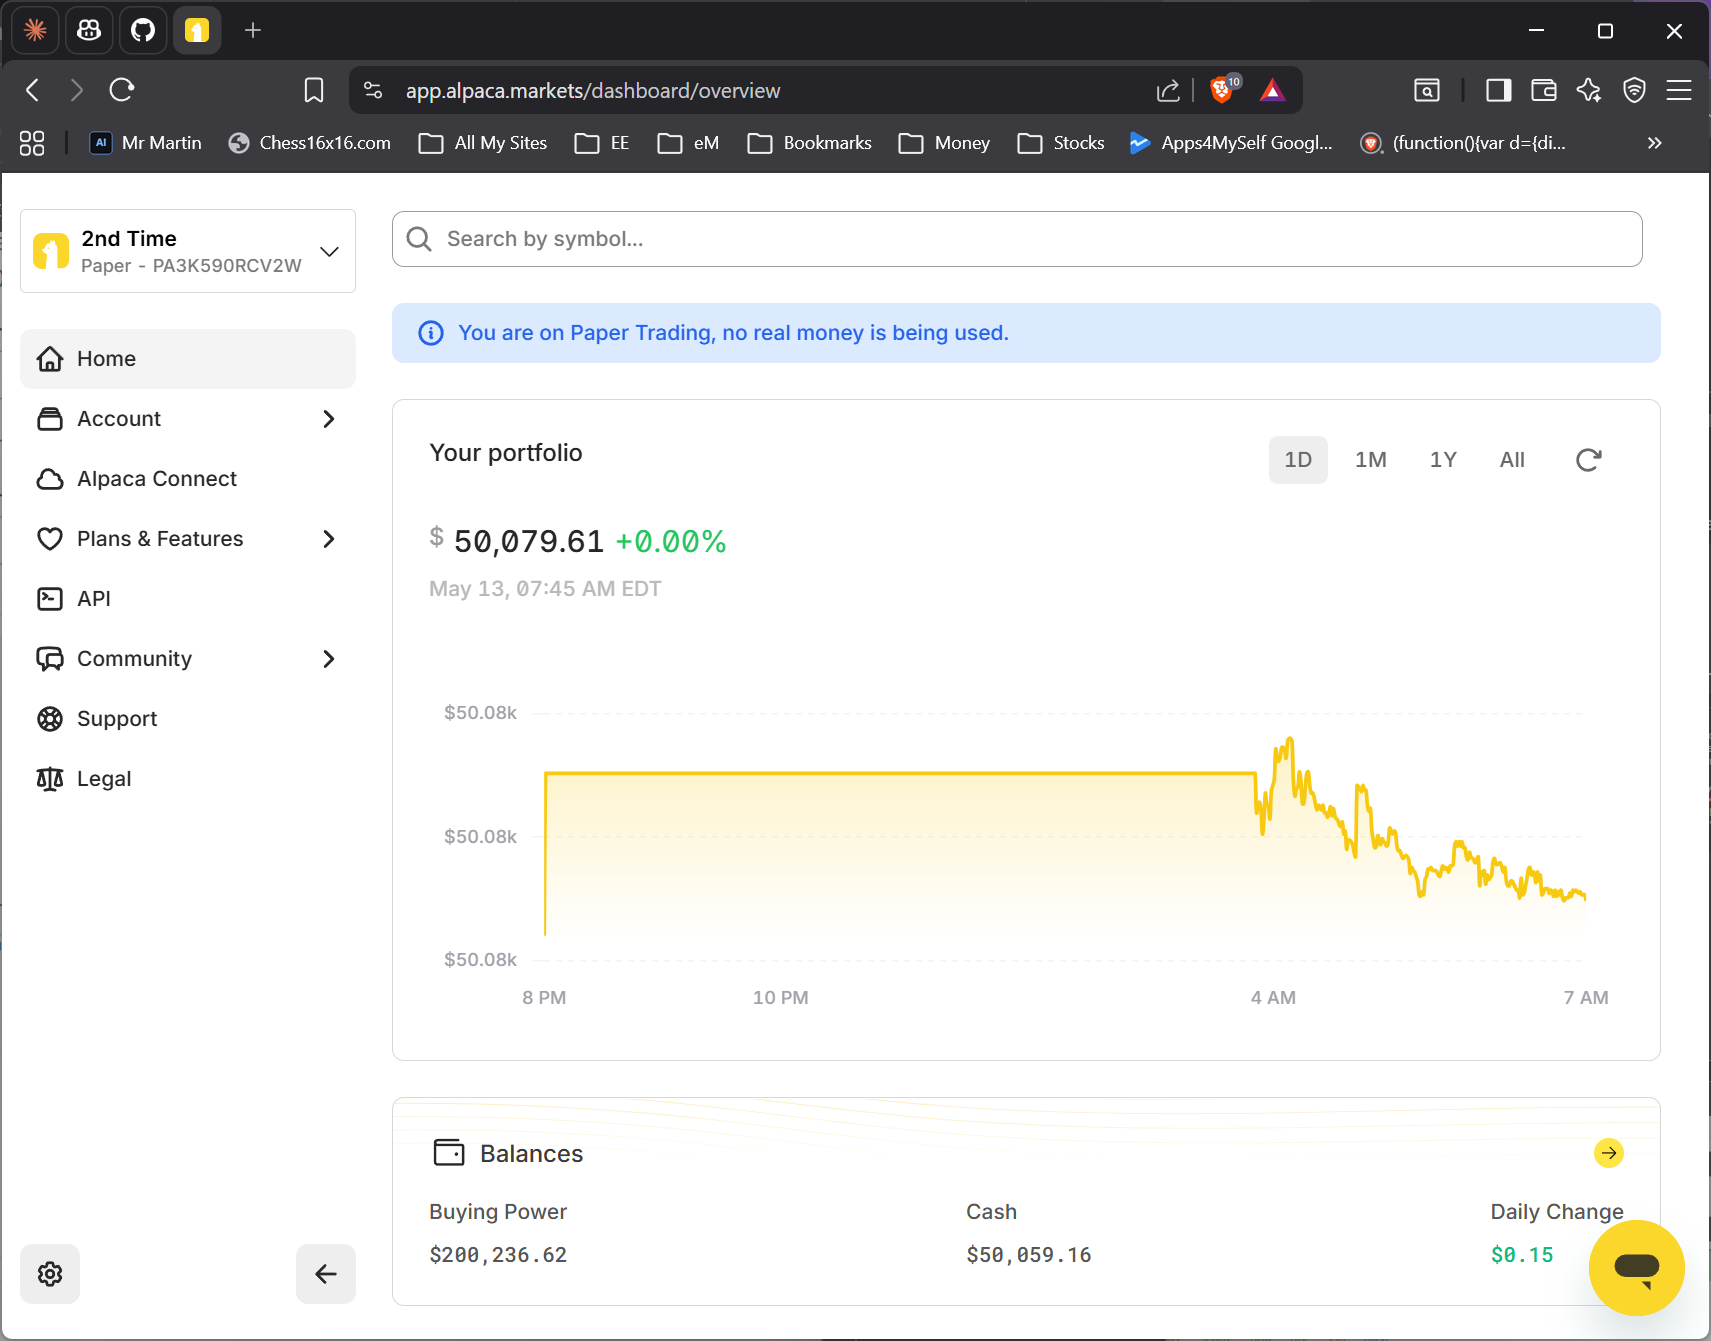The height and width of the screenshot is (1341, 1711).
Task: Switch to the Copilot pinned tab
Action: pos(89,31)
